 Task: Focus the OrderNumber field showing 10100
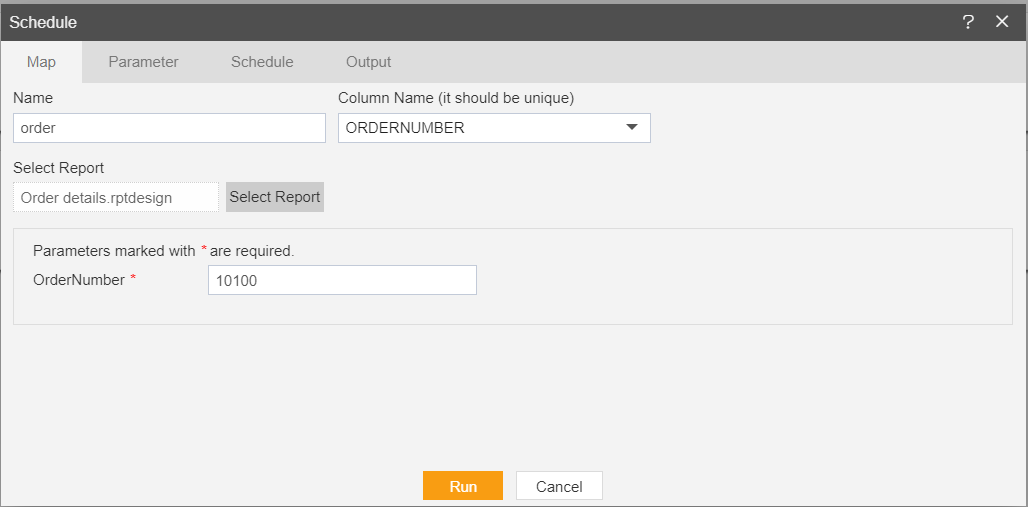click(342, 280)
